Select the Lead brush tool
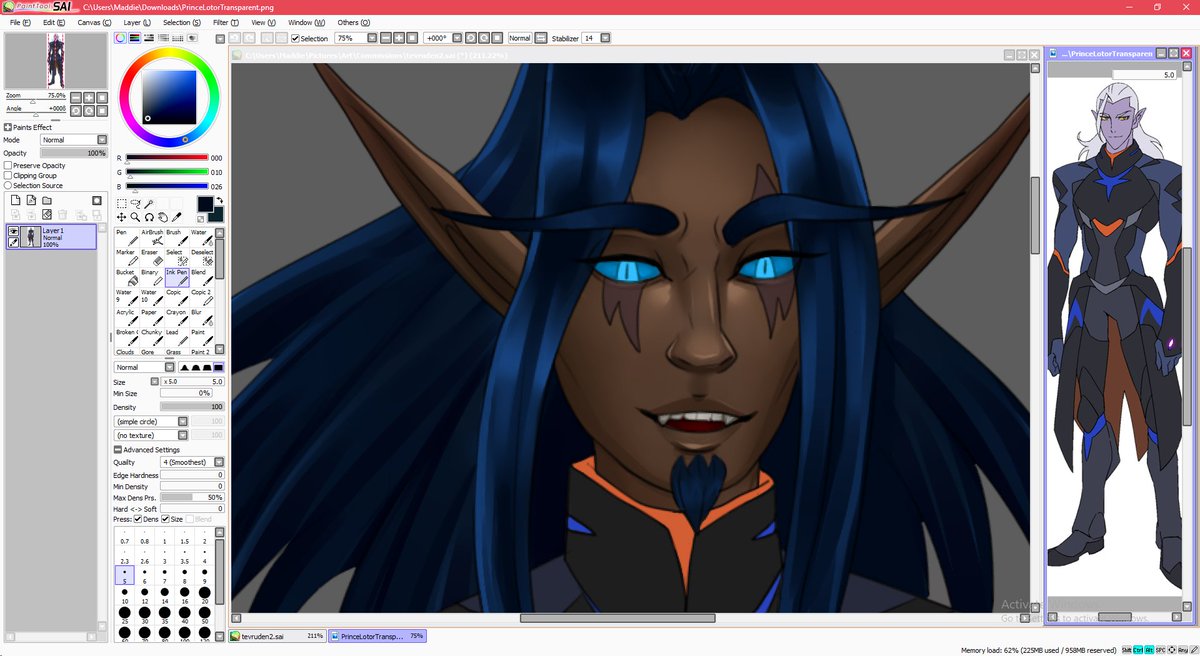 [176, 337]
